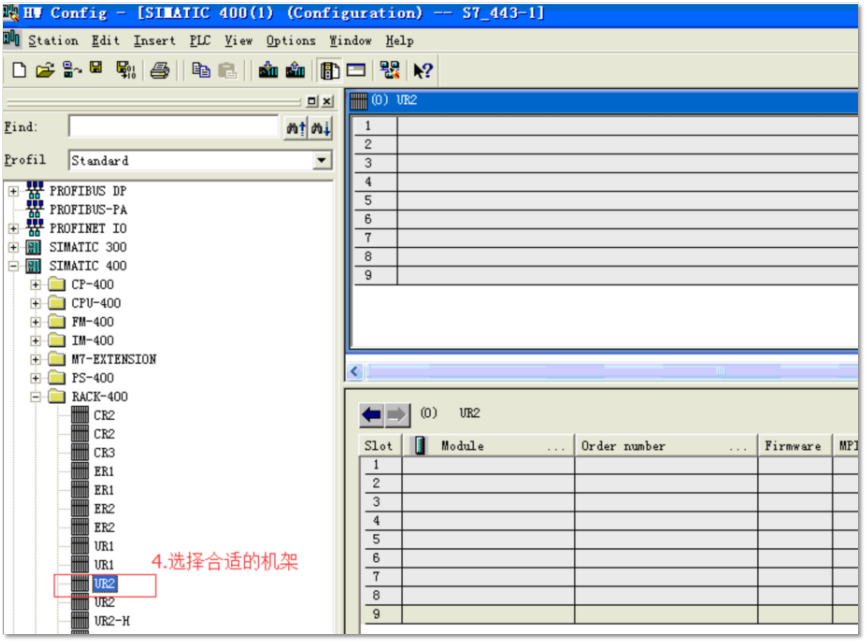Open the Help menu
The width and height of the screenshot is (867, 643).
(x=399, y=41)
